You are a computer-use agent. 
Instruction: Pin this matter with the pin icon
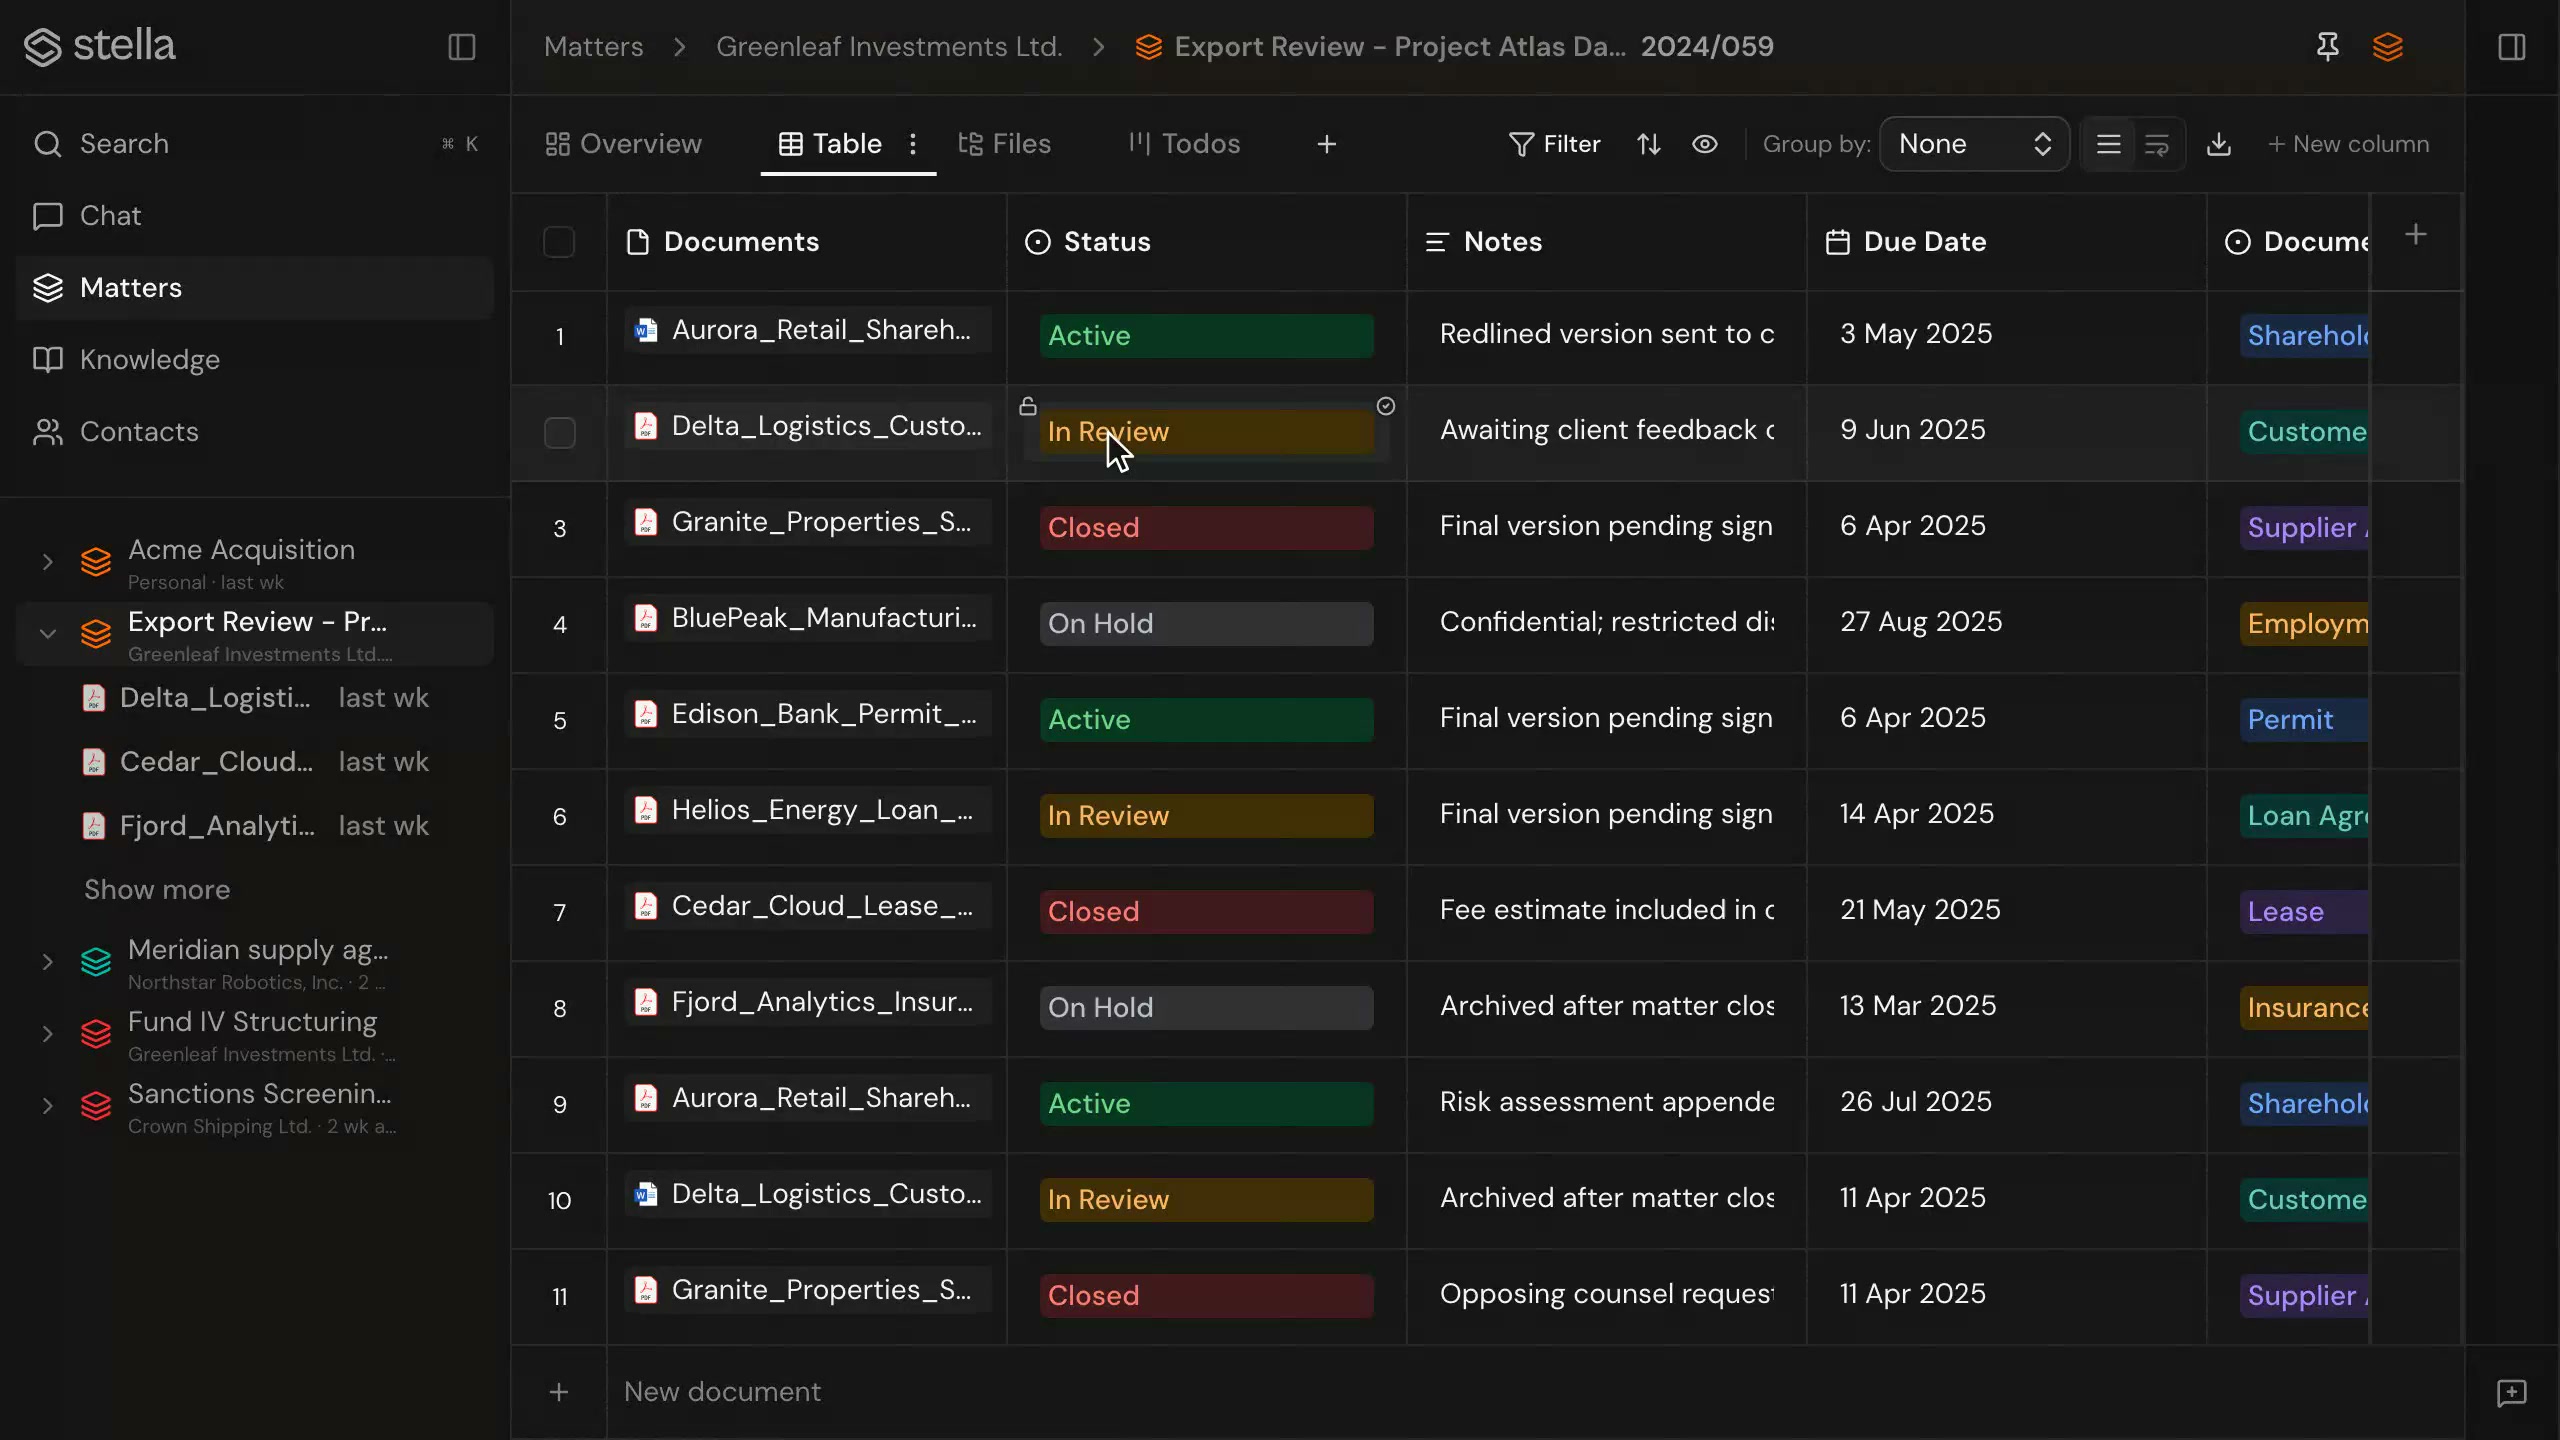(x=2327, y=47)
